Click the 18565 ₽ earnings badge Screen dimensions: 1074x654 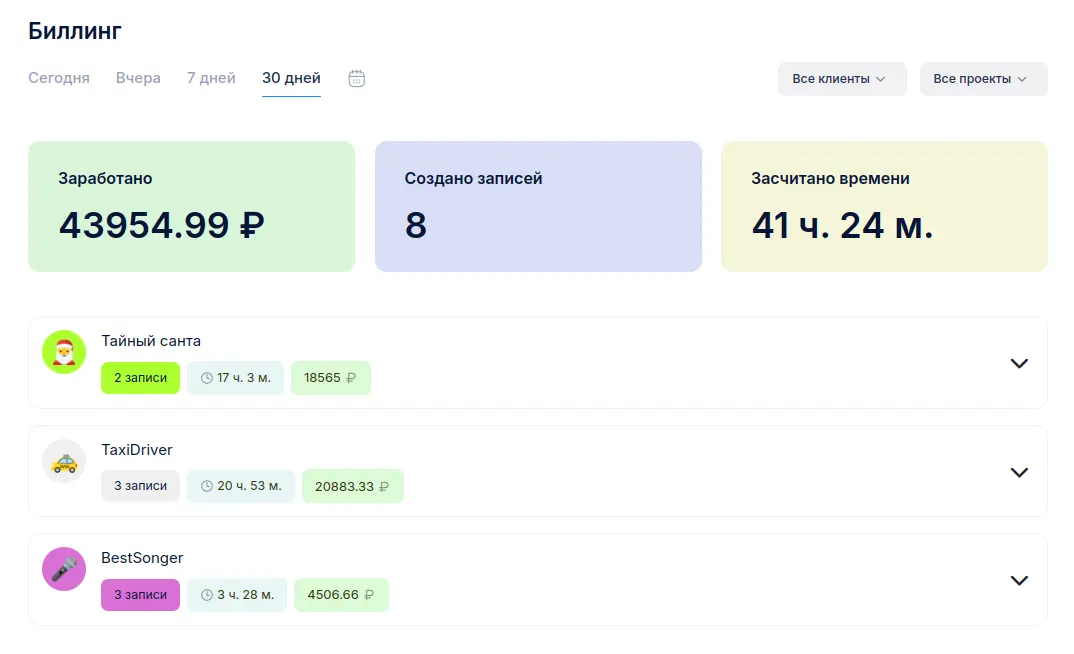pos(331,378)
